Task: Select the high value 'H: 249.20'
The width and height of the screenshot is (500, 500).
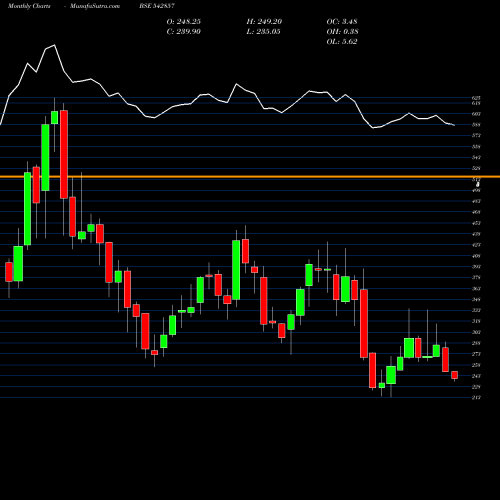Action: tap(264, 22)
